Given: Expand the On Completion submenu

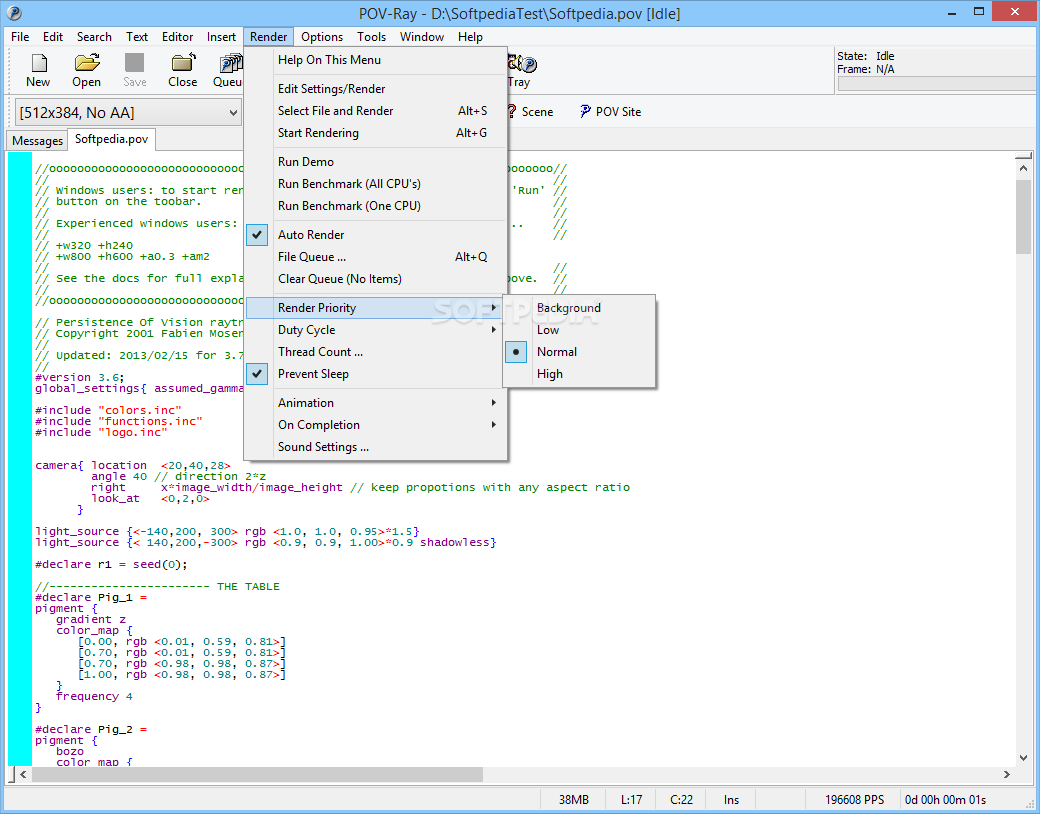Looking at the screenshot, I should (x=376, y=425).
